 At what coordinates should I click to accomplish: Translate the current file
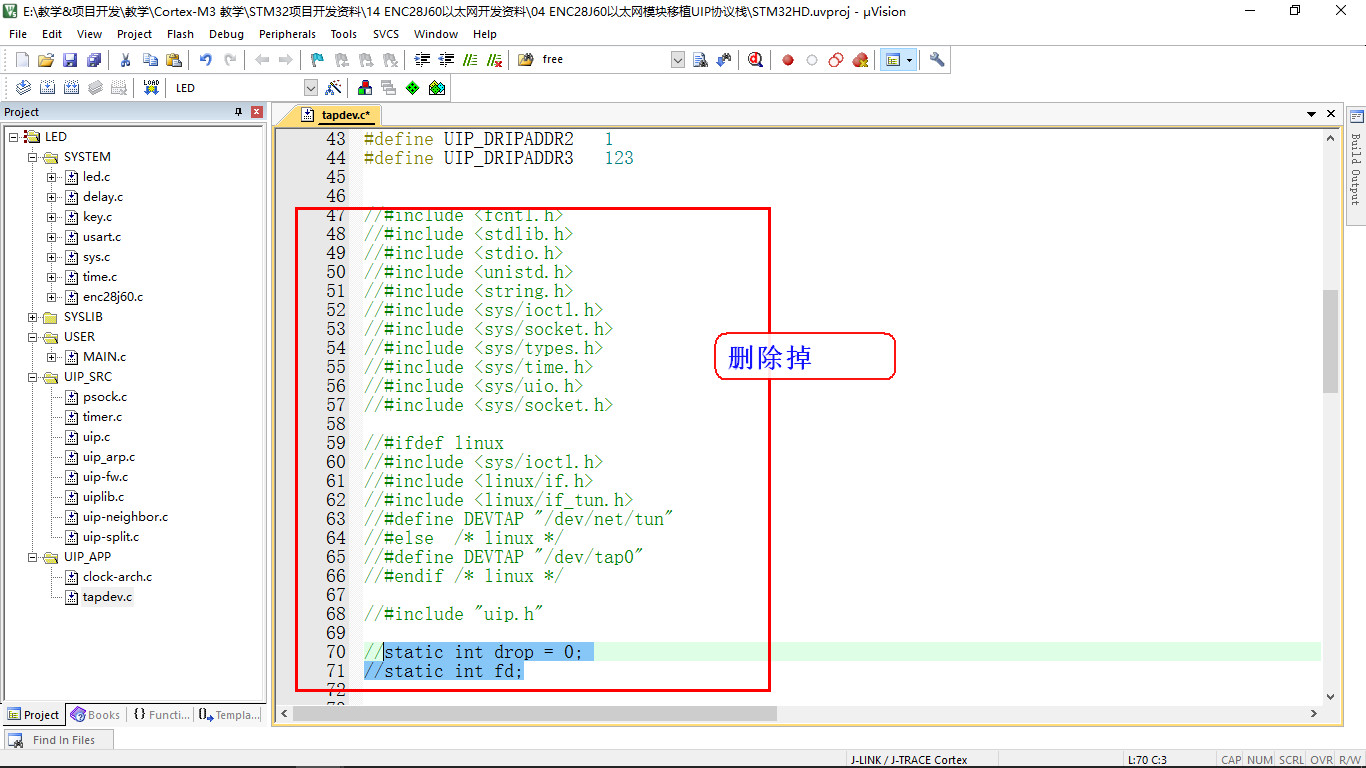tap(23, 87)
